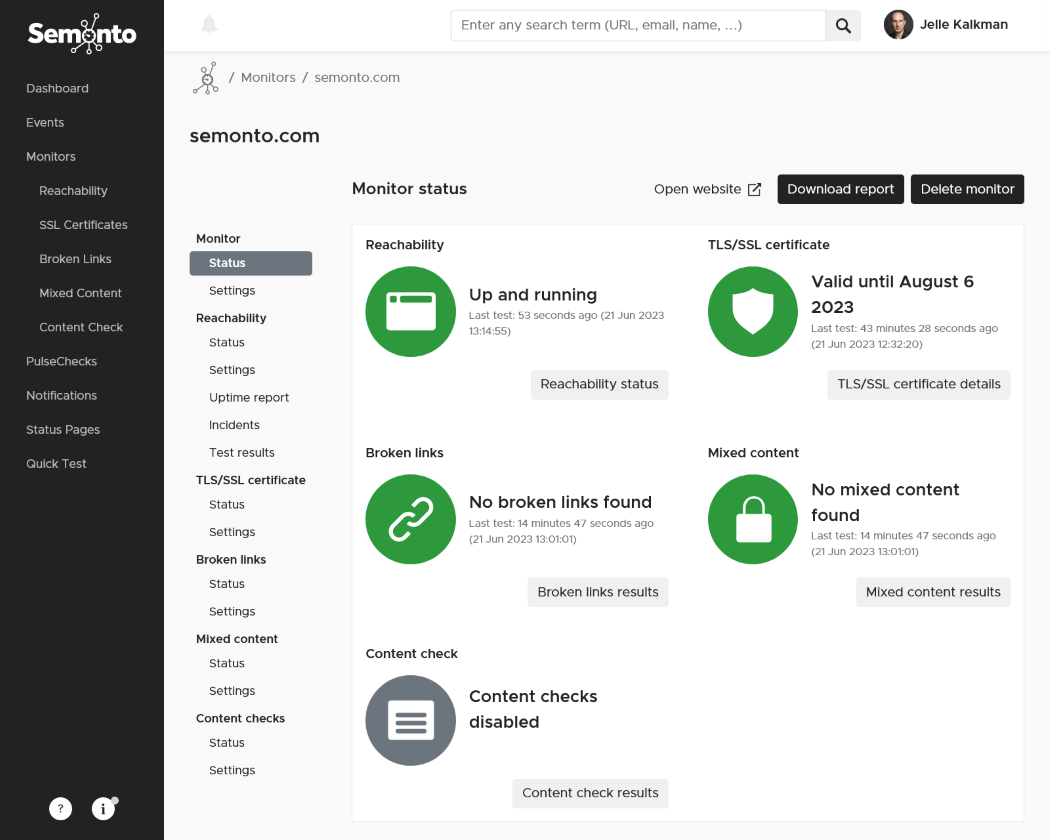Click the Semonto breadcrumb home icon

click(x=206, y=78)
